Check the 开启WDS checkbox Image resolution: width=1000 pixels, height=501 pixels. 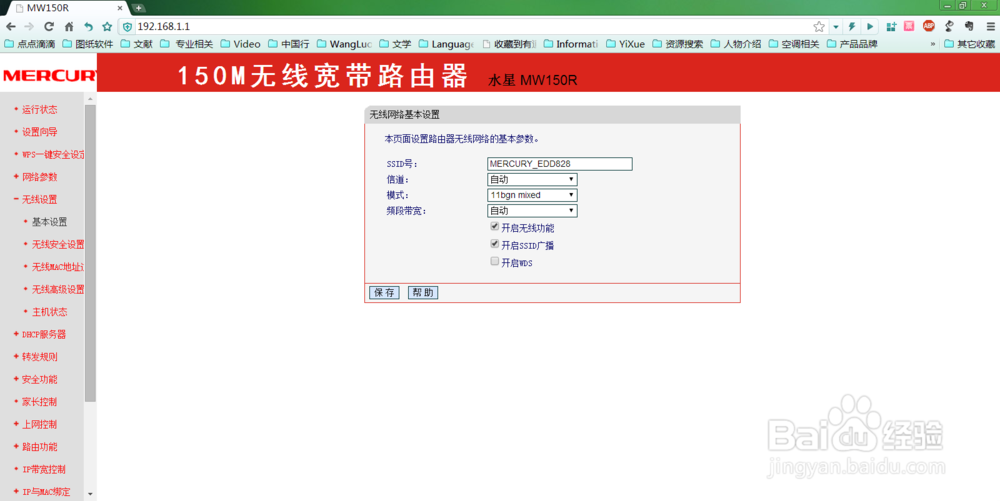click(x=494, y=261)
